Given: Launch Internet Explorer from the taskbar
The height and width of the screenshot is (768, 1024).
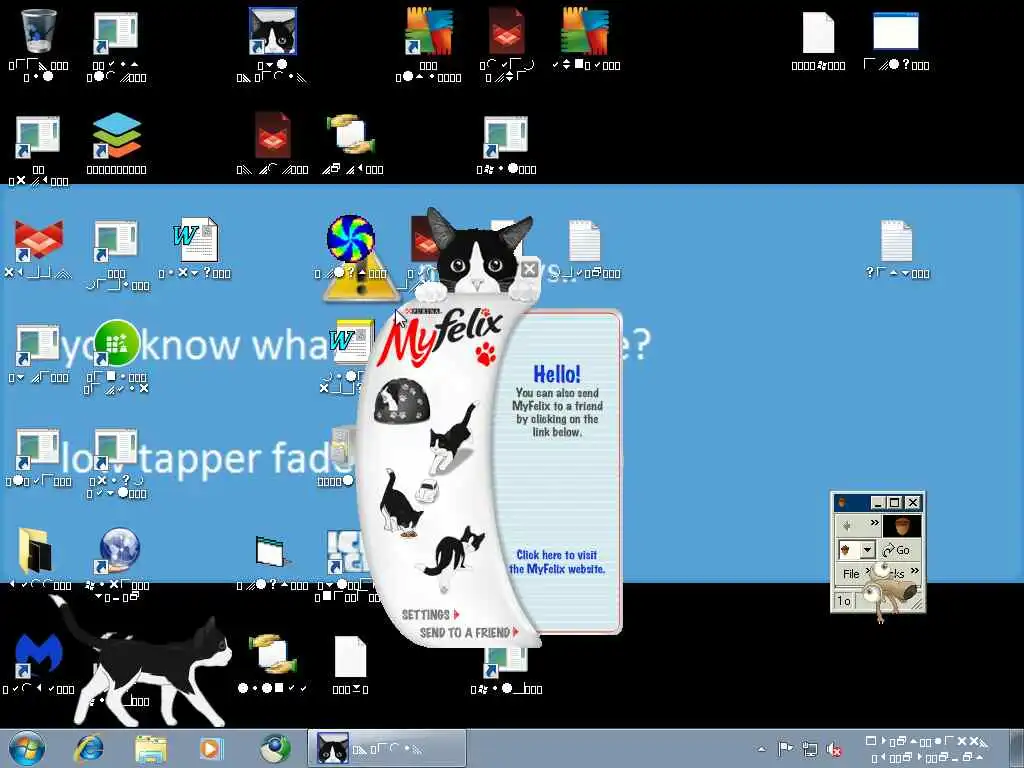Looking at the screenshot, I should tap(89, 748).
